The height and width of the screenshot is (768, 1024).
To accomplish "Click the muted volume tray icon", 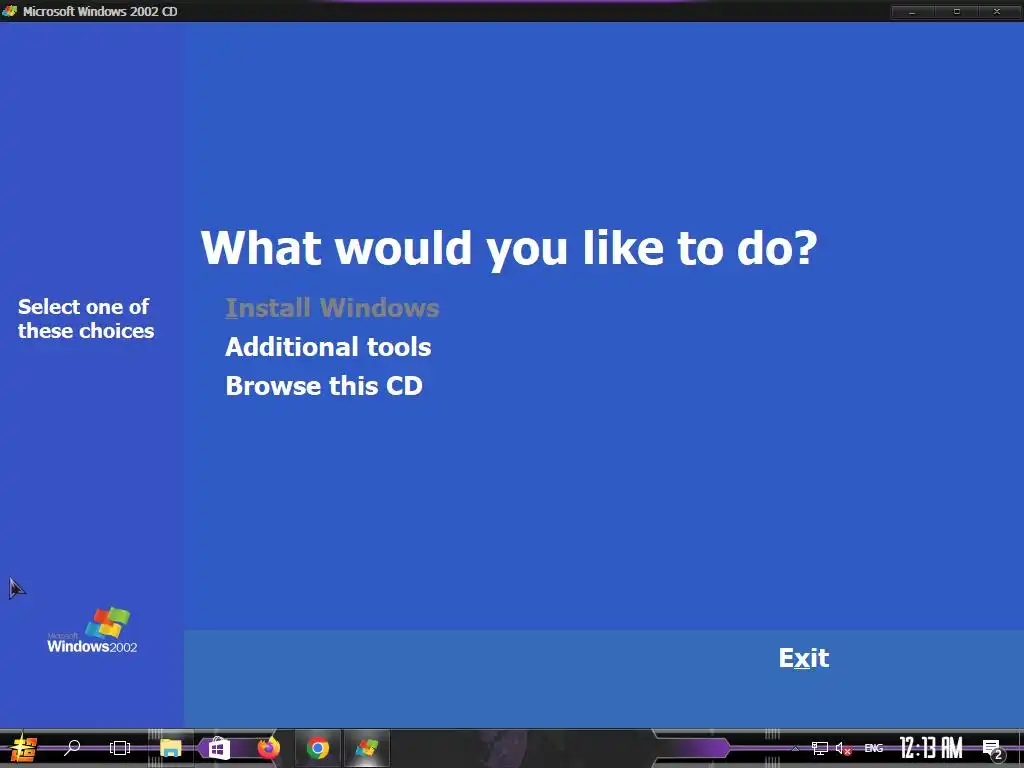I will [x=843, y=748].
